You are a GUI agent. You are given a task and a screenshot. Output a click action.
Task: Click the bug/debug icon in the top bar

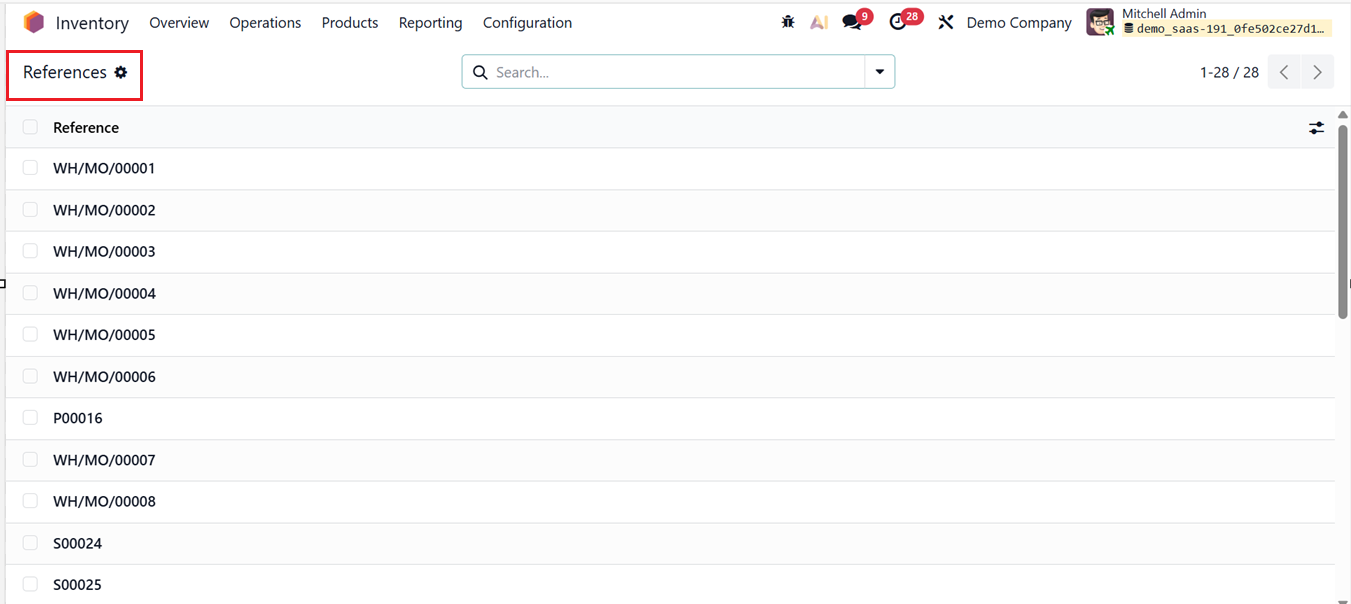[x=788, y=21]
